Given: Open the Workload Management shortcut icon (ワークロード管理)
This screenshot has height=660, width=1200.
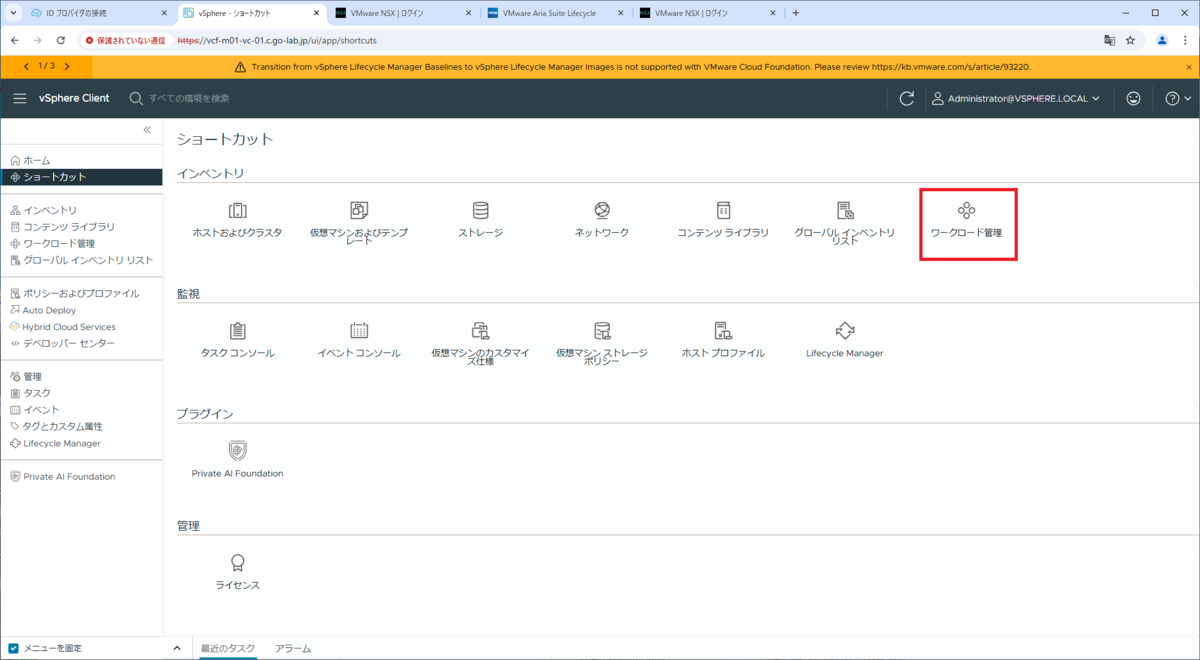Looking at the screenshot, I should (966, 210).
